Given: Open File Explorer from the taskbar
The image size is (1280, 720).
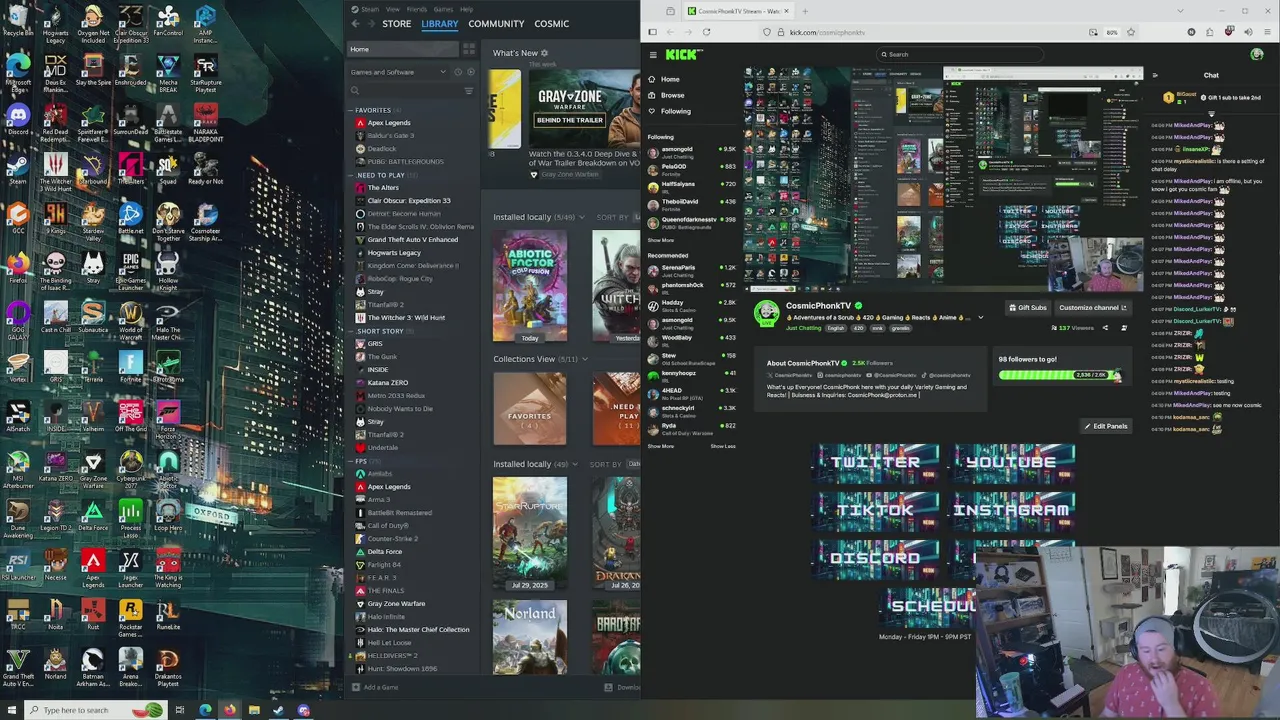Looking at the screenshot, I should (x=254, y=710).
